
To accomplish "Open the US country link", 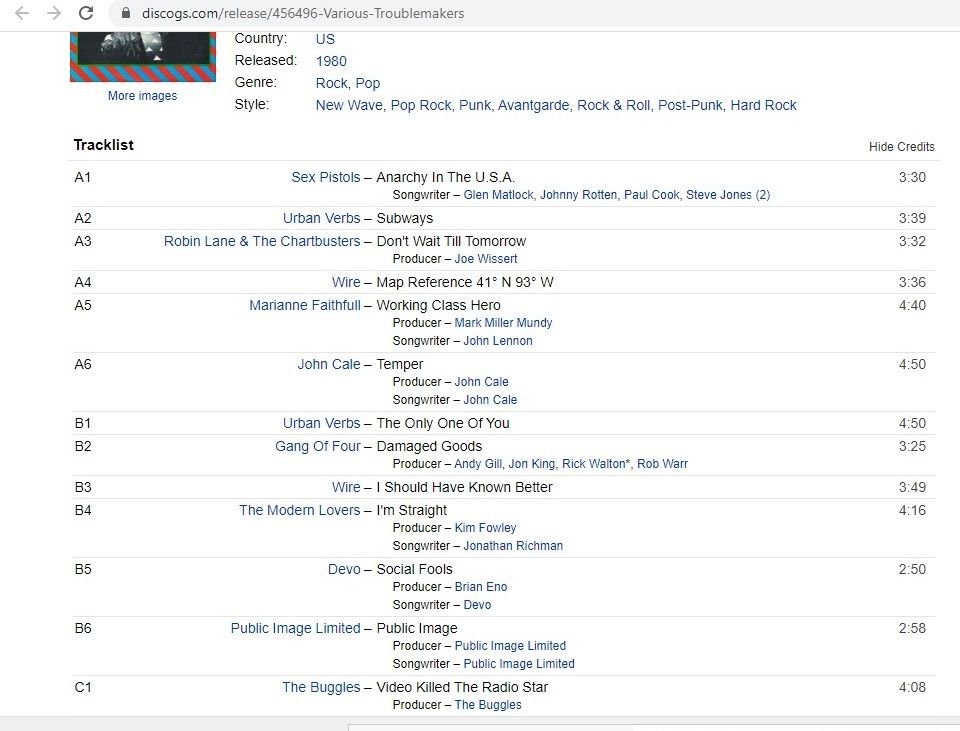I will (x=325, y=39).
